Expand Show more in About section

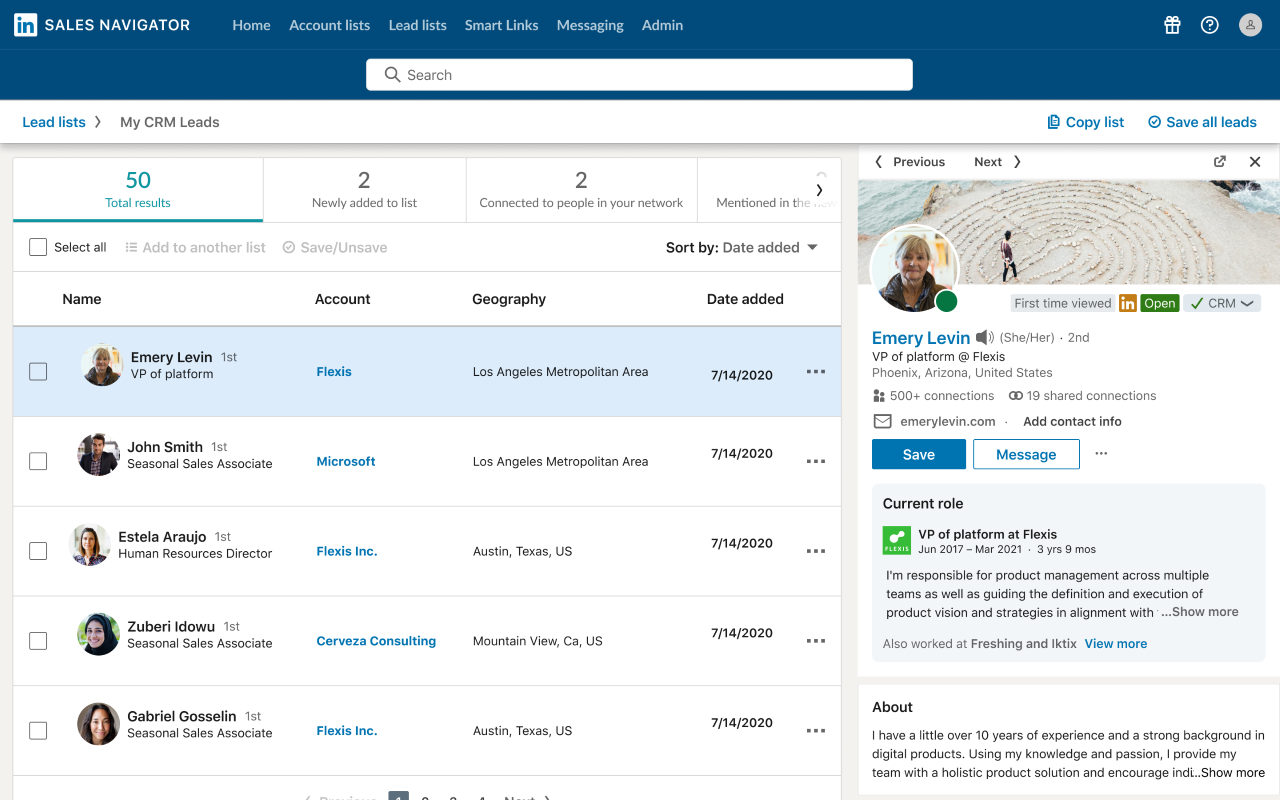tap(1230, 772)
